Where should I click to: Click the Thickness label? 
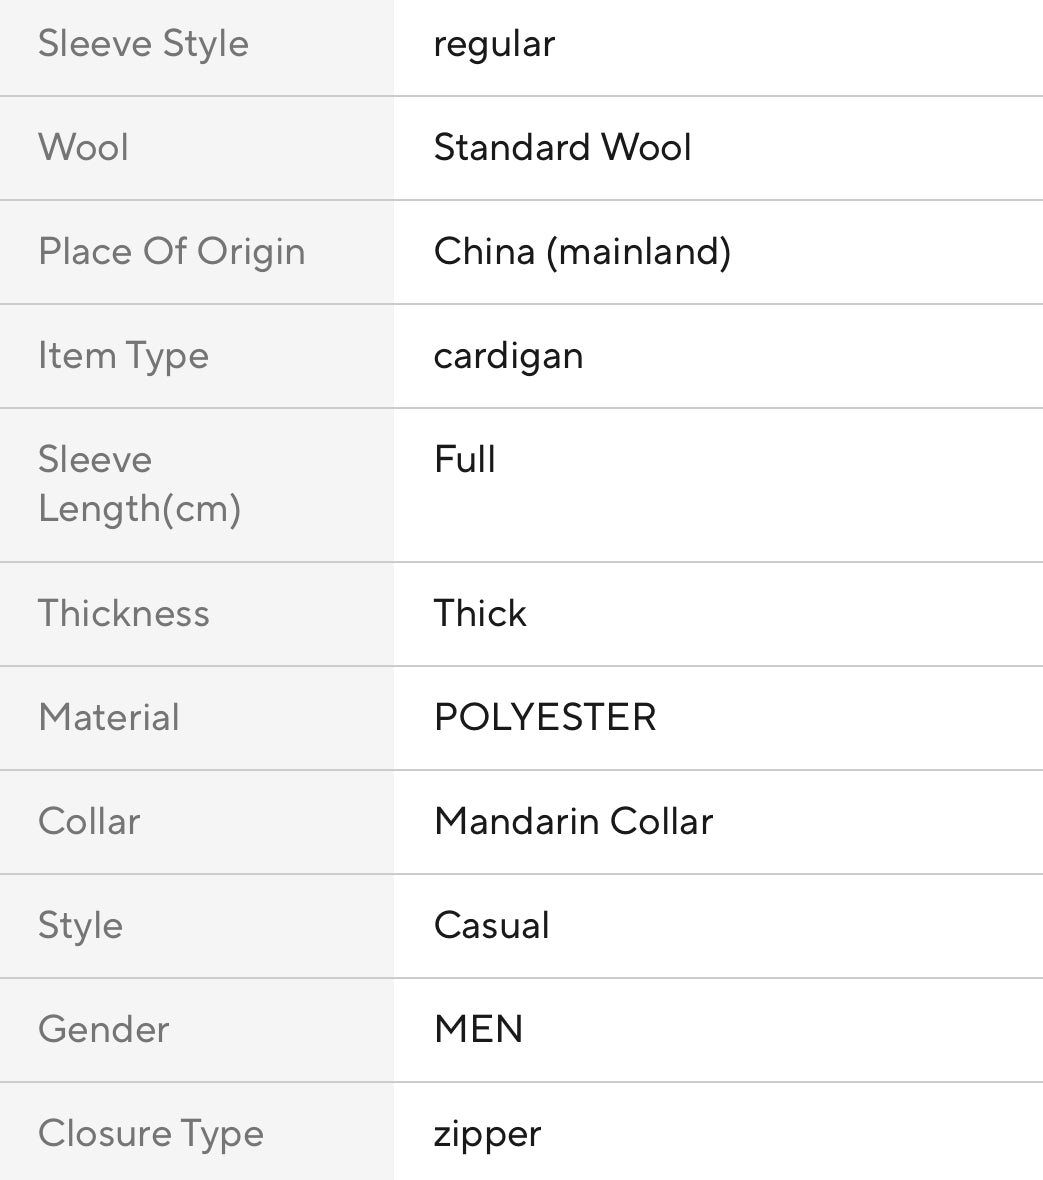pyautogui.click(x=123, y=614)
